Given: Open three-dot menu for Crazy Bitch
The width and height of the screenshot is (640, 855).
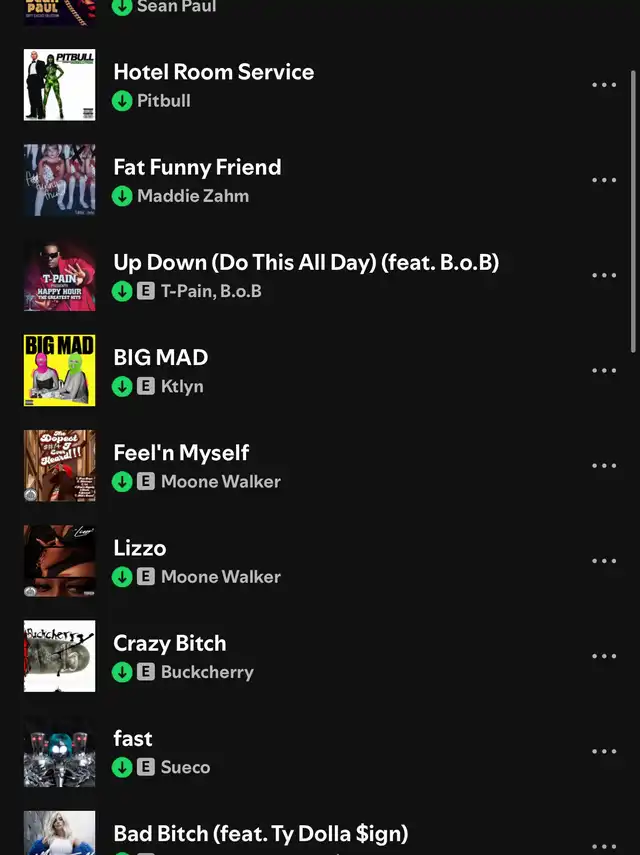Looking at the screenshot, I should click(x=604, y=657).
